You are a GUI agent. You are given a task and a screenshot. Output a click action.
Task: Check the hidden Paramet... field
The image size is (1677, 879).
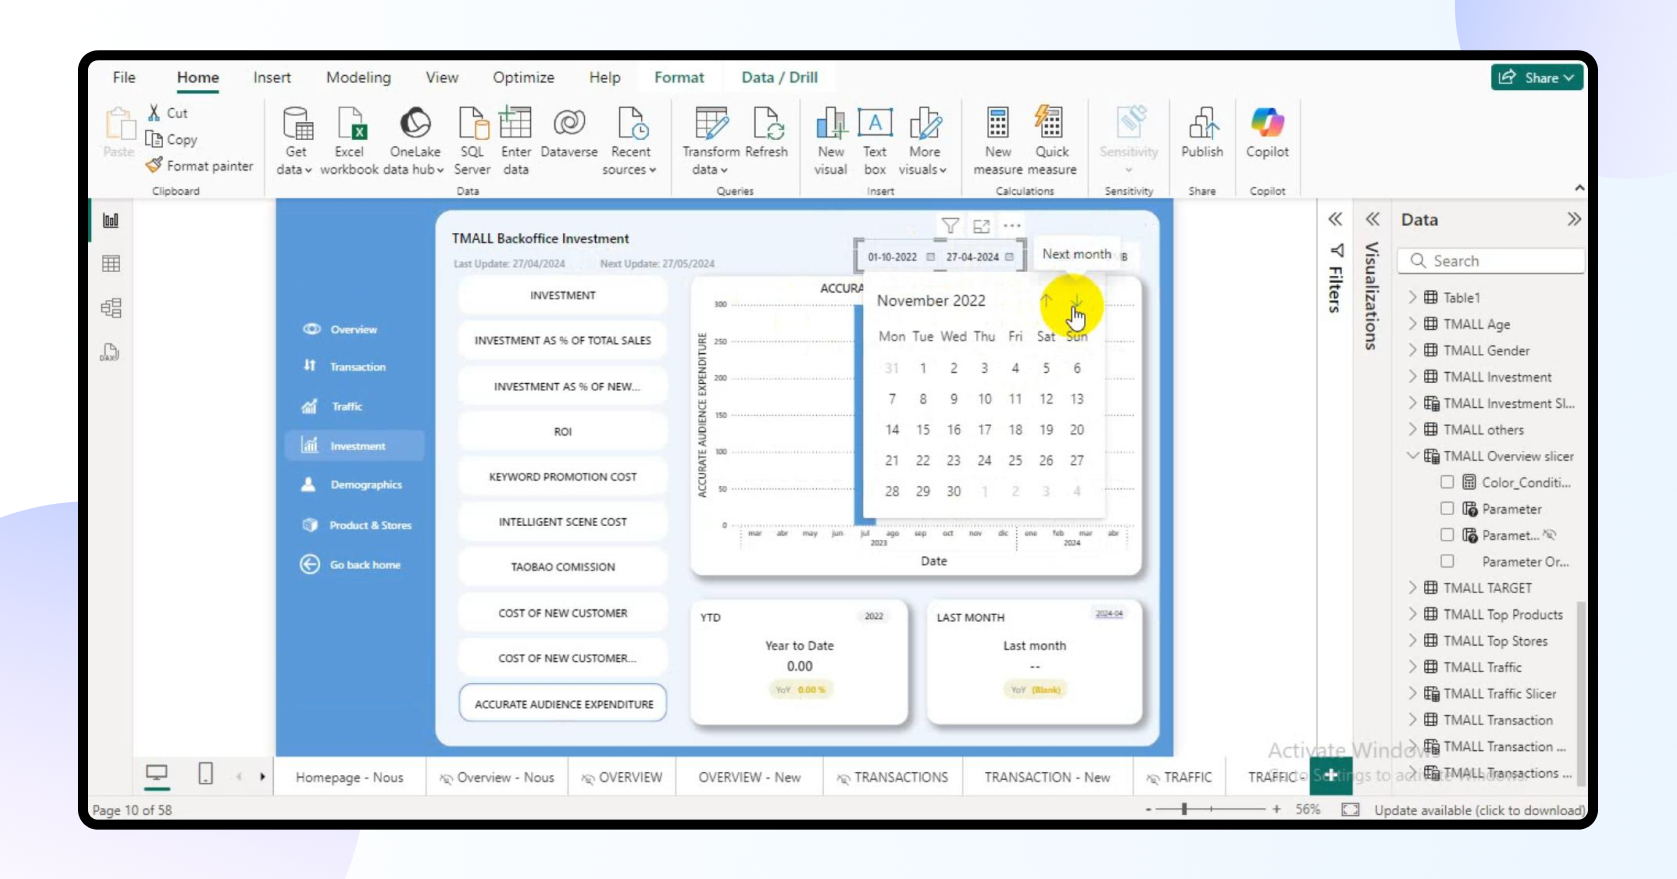click(x=1447, y=535)
